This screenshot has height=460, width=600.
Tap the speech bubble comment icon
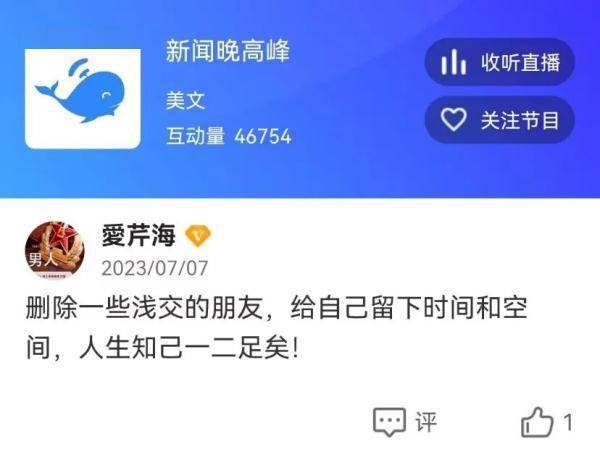pos(389,422)
